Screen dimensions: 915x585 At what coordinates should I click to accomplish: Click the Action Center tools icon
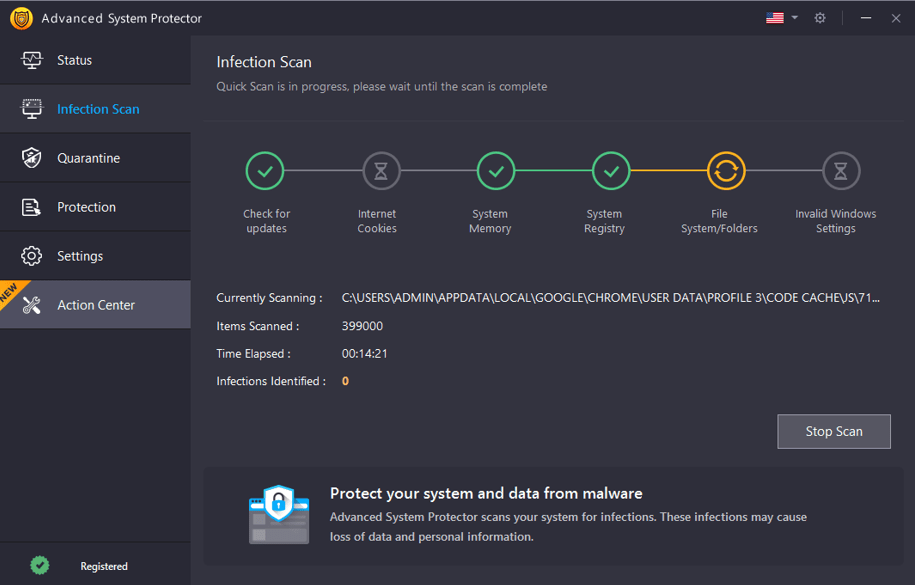(32, 305)
